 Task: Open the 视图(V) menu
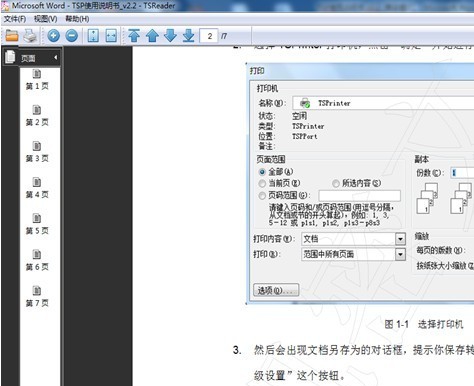[x=46, y=19]
